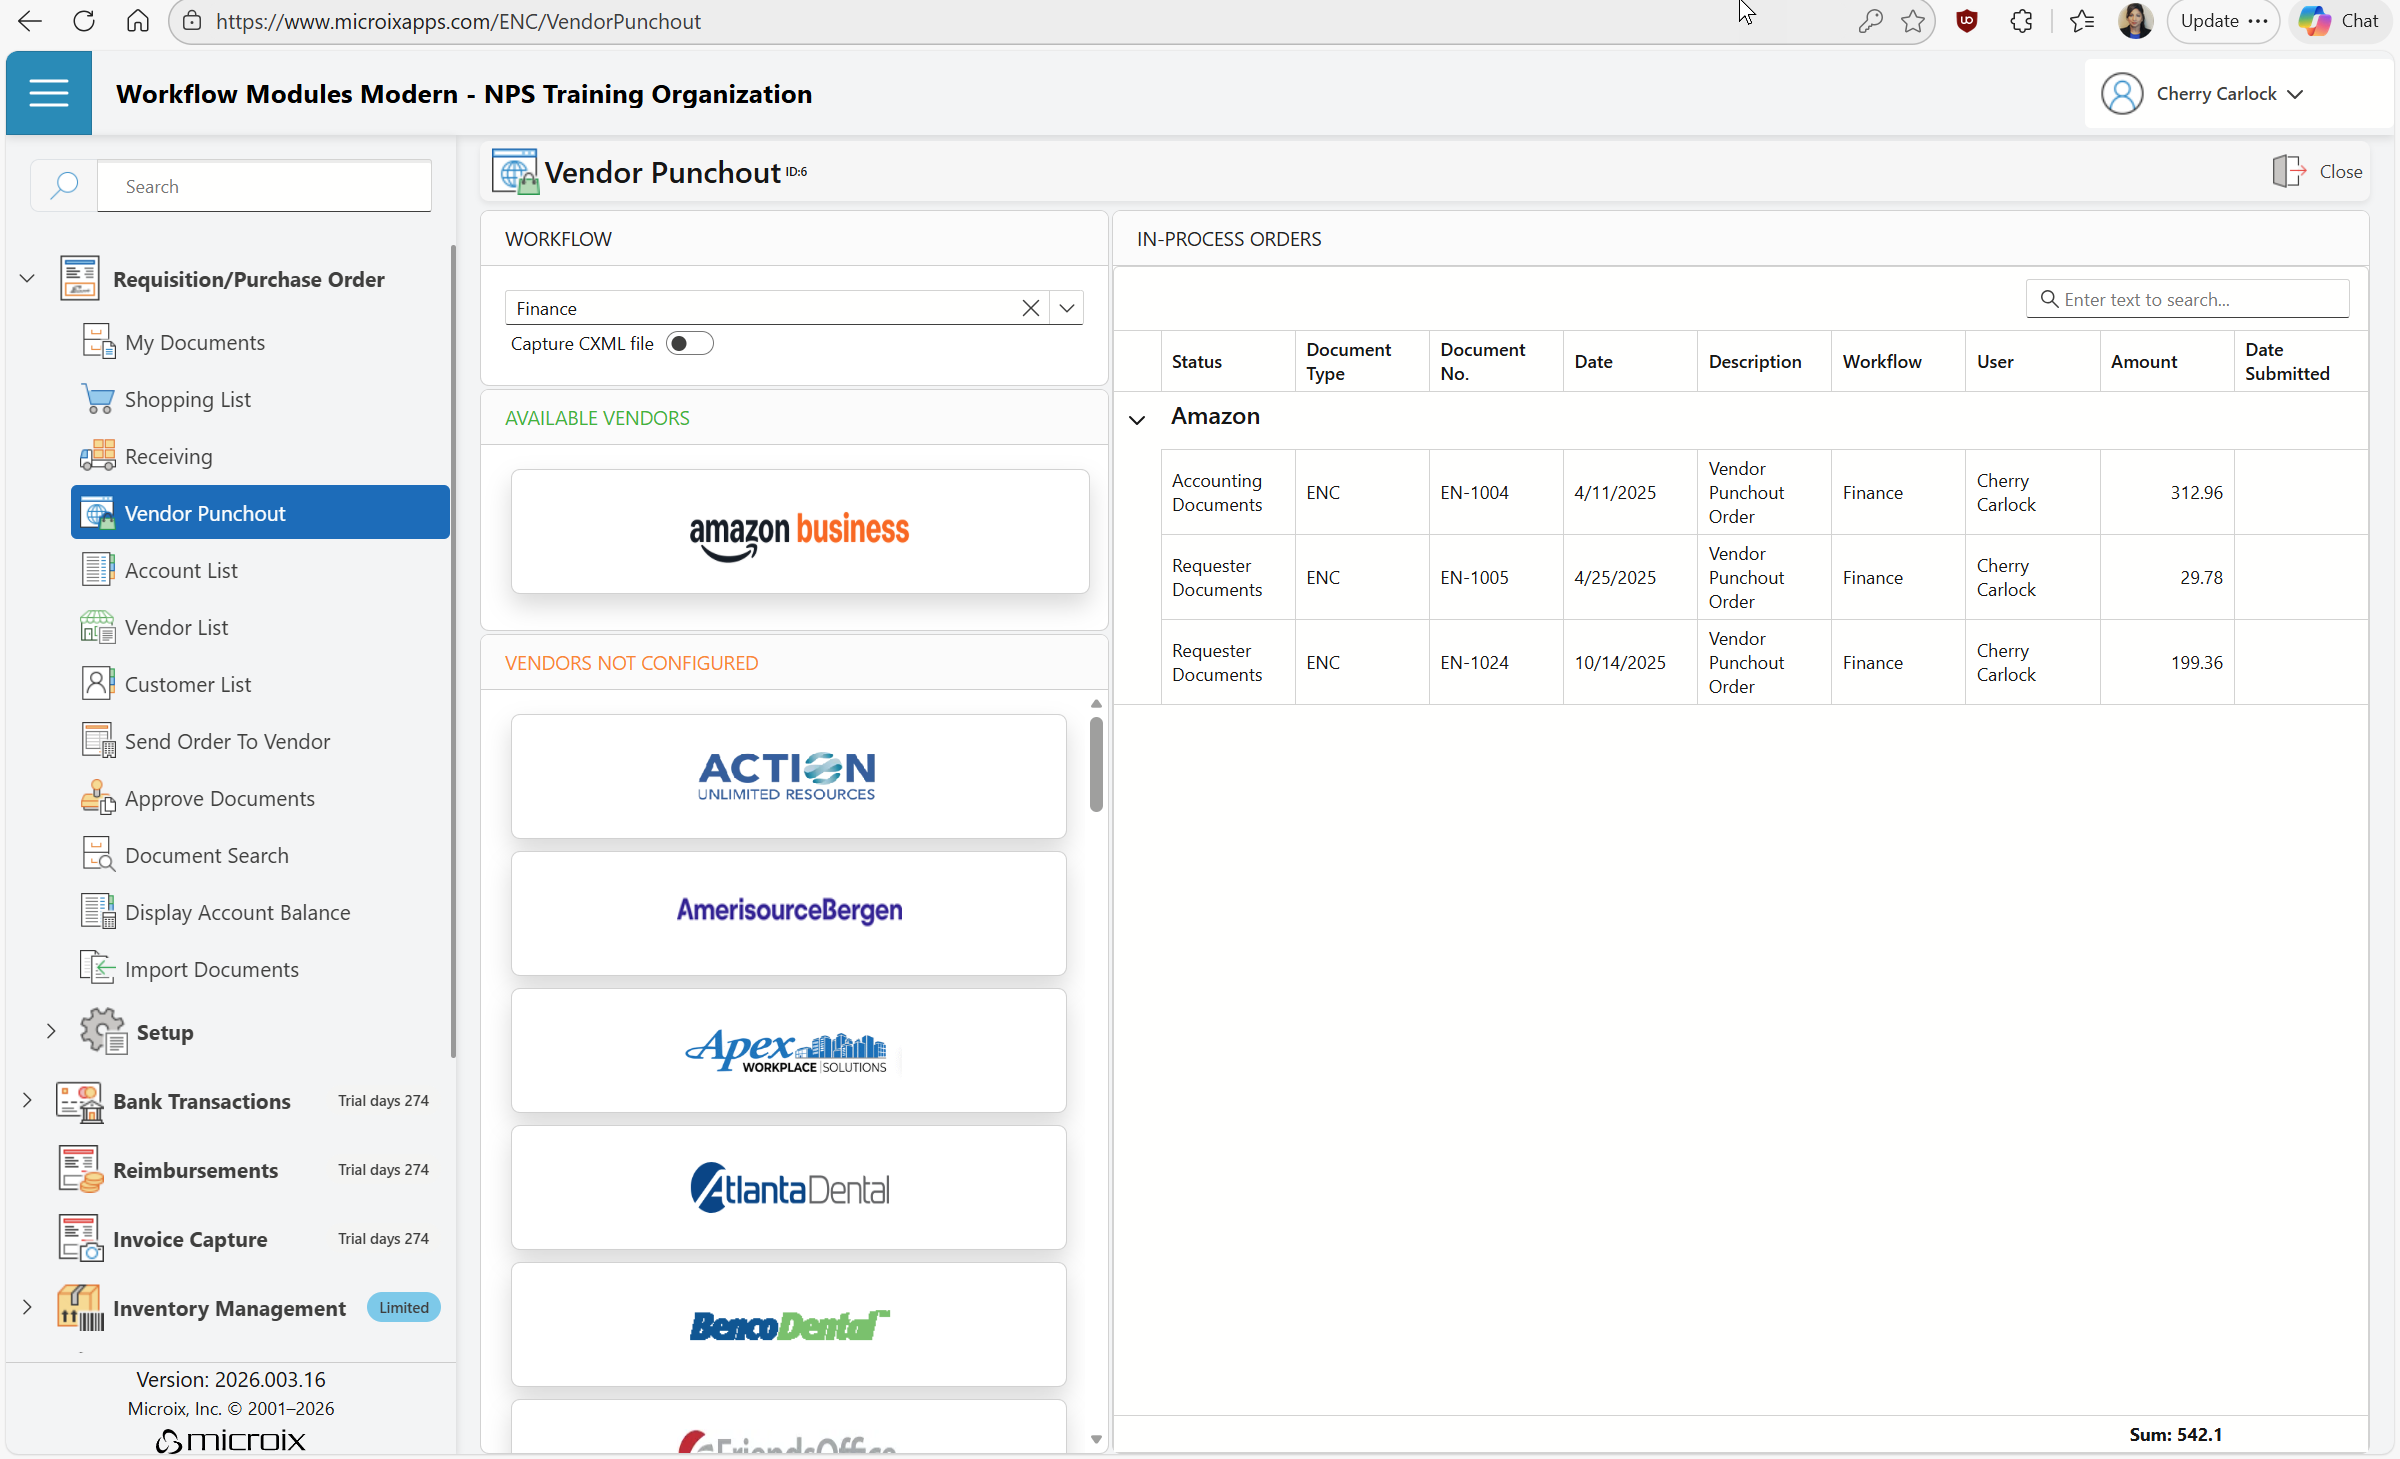Click the sidebar search magnifier icon
The height and width of the screenshot is (1459, 2400).
click(x=64, y=186)
